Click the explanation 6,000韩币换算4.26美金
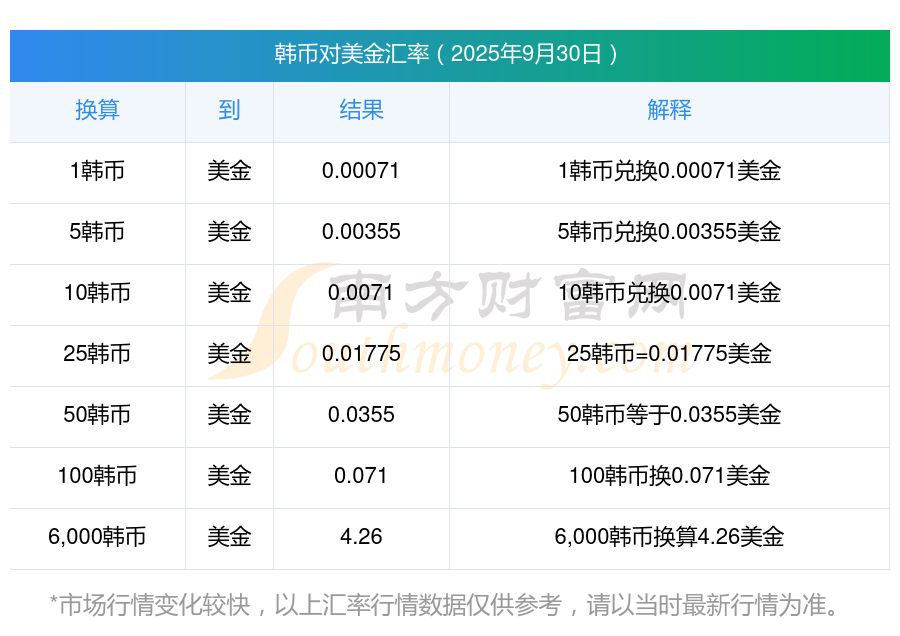Screen dimensions: 900x636 [669, 537]
